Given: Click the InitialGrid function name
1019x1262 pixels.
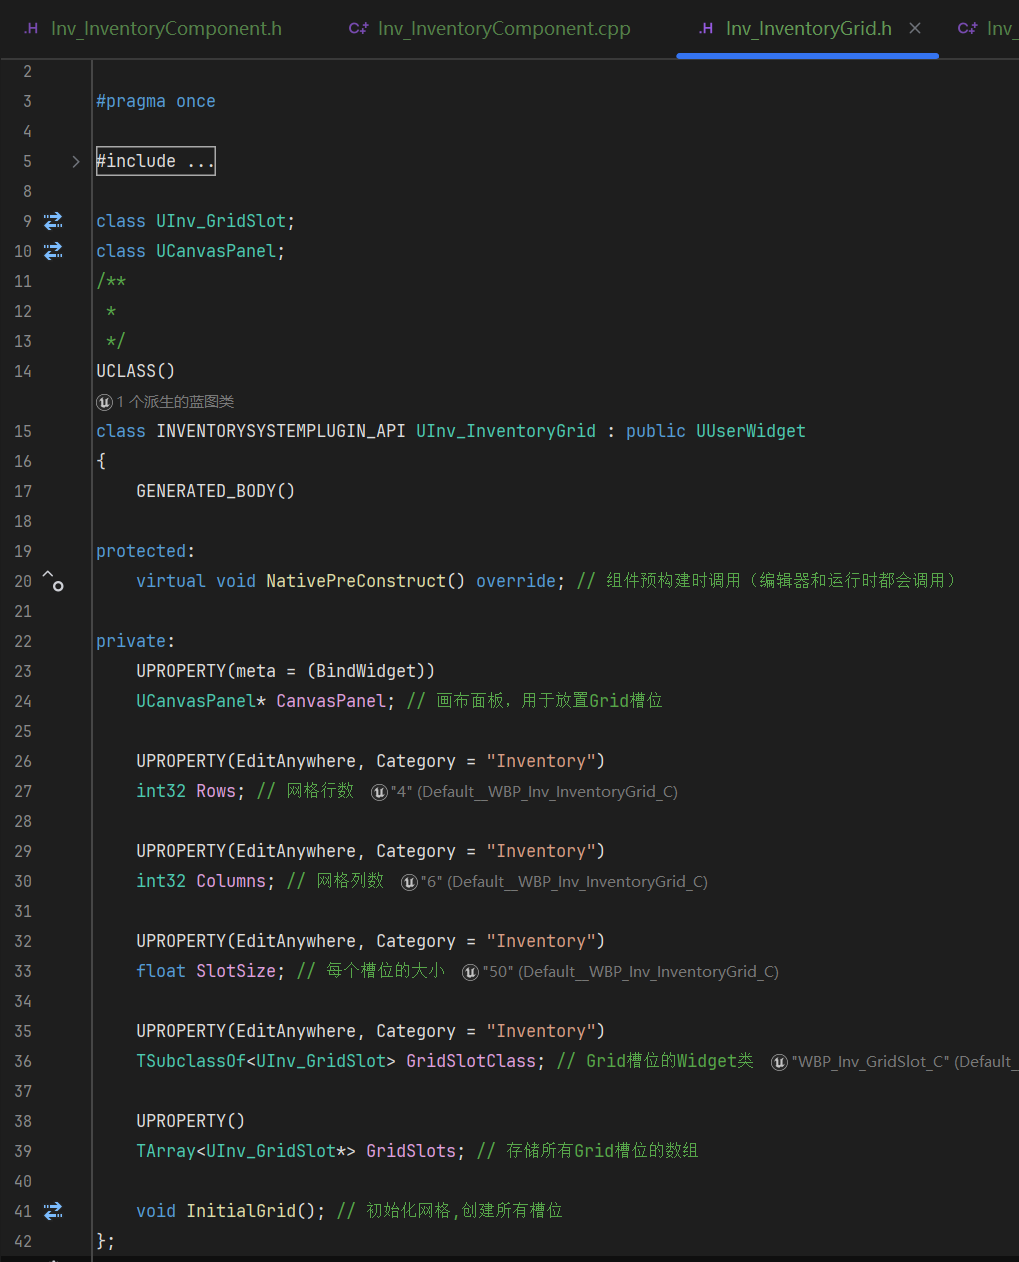Looking at the screenshot, I should click(241, 1211).
